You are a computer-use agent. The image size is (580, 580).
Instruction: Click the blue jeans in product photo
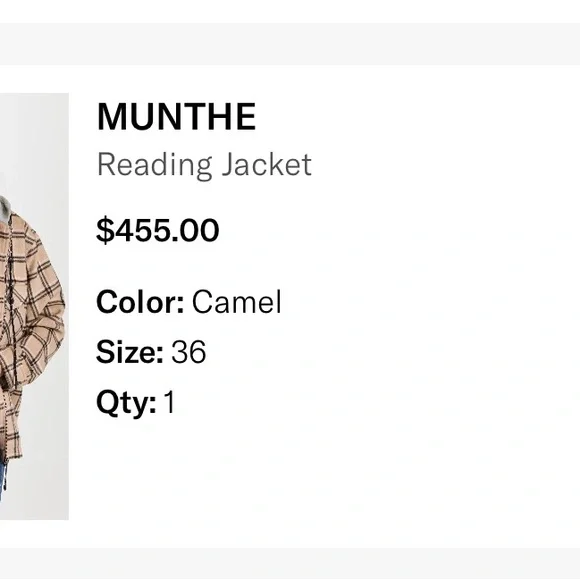3,477
